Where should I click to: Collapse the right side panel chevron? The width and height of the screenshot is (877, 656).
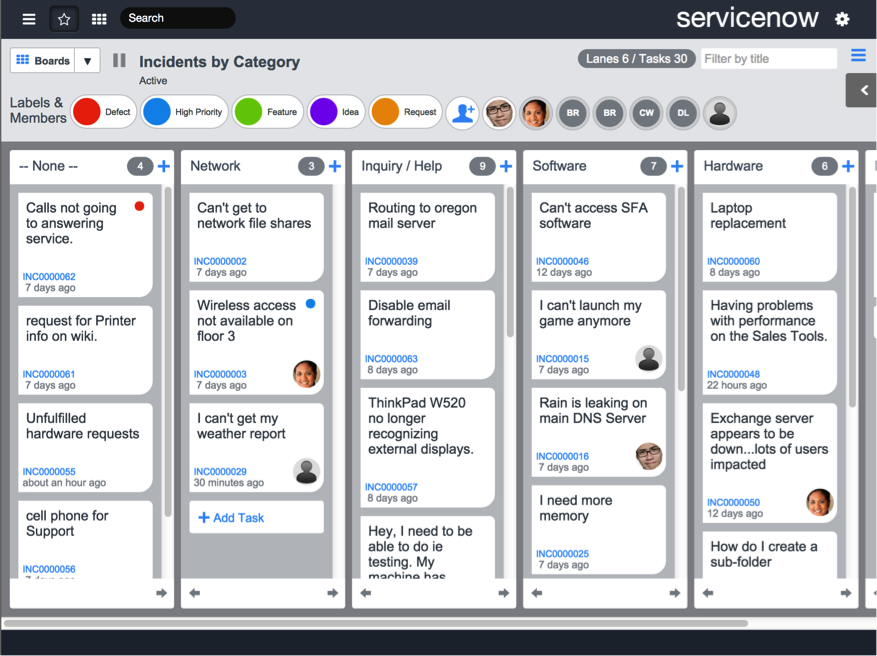pyautogui.click(x=861, y=90)
